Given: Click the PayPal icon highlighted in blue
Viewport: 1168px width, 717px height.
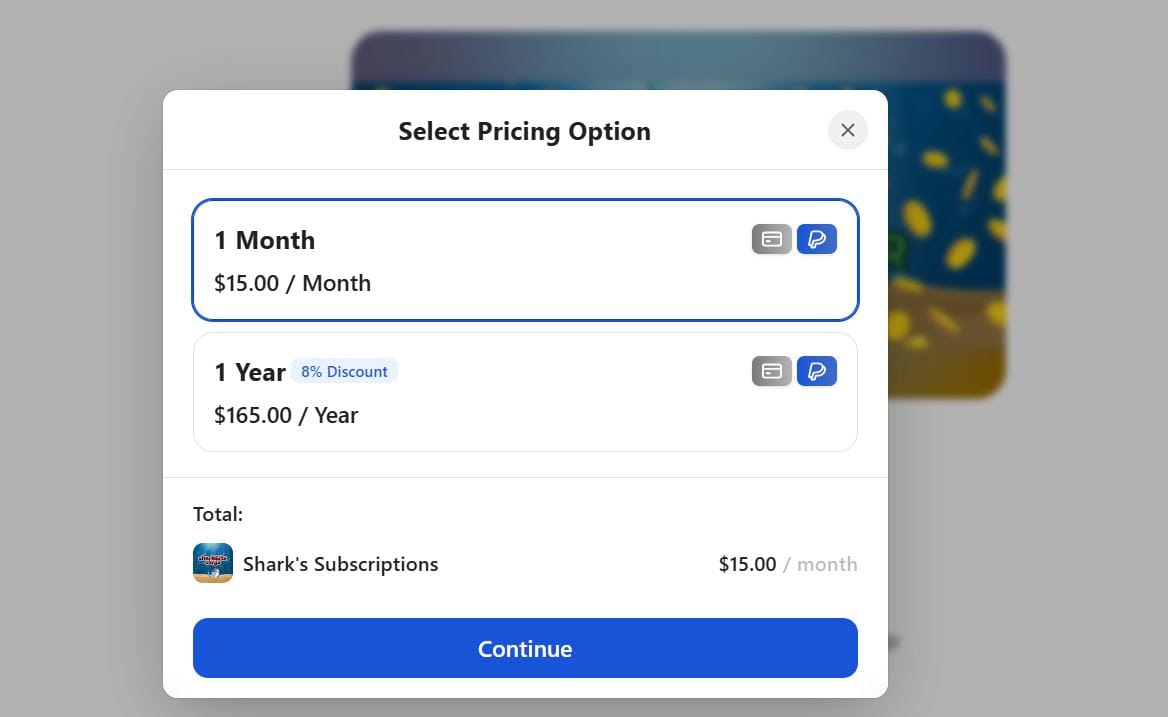Looking at the screenshot, I should tap(817, 239).
